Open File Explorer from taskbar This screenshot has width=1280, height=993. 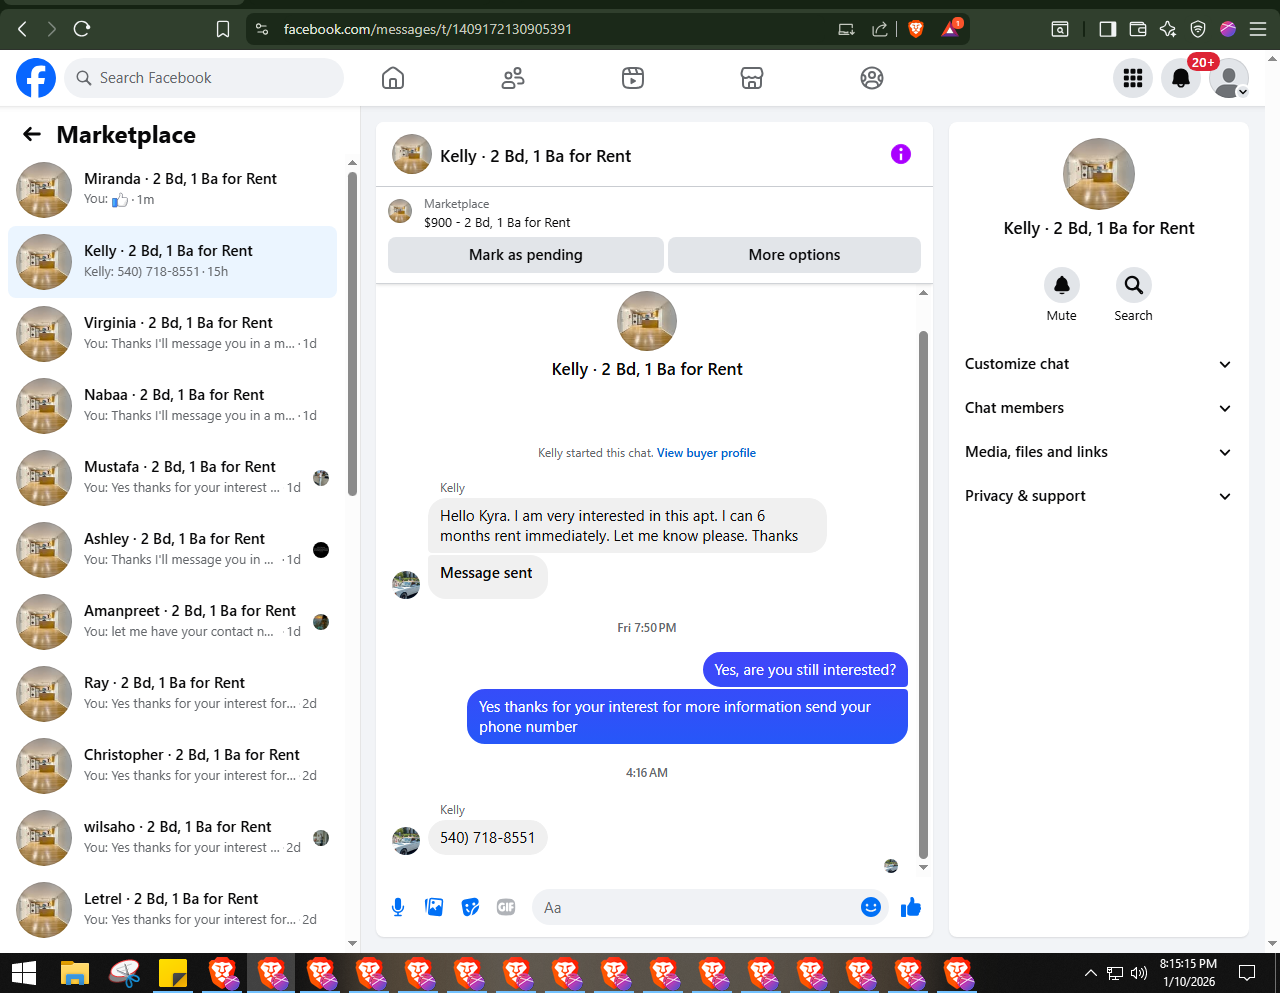pyautogui.click(x=75, y=973)
